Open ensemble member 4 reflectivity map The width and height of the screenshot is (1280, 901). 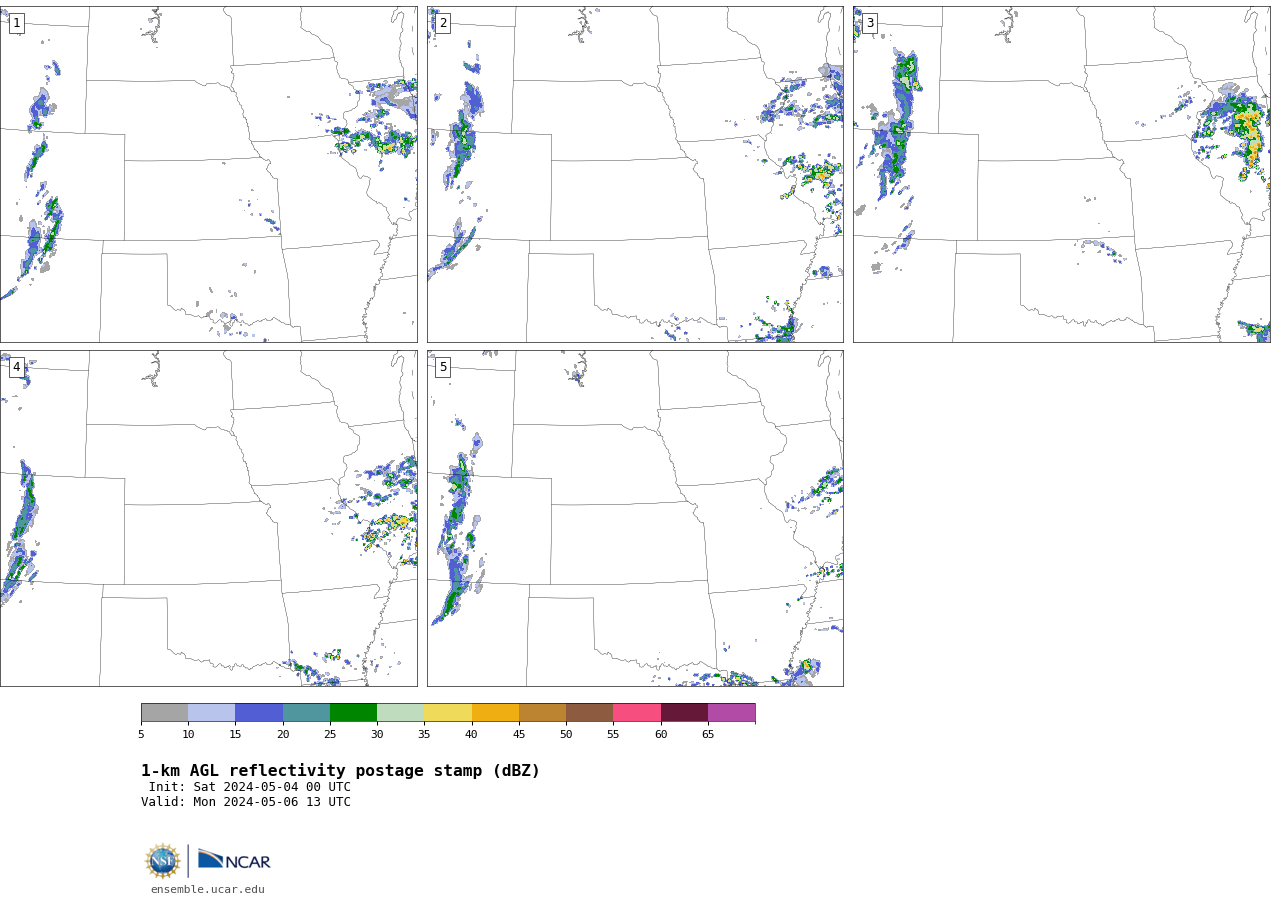(x=208, y=518)
